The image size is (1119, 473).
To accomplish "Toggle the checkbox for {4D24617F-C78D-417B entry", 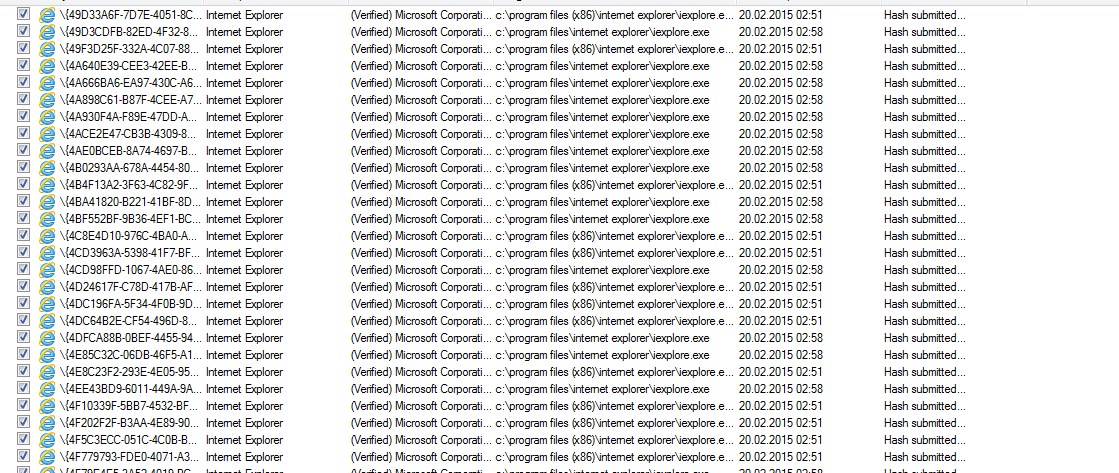I will (24, 285).
